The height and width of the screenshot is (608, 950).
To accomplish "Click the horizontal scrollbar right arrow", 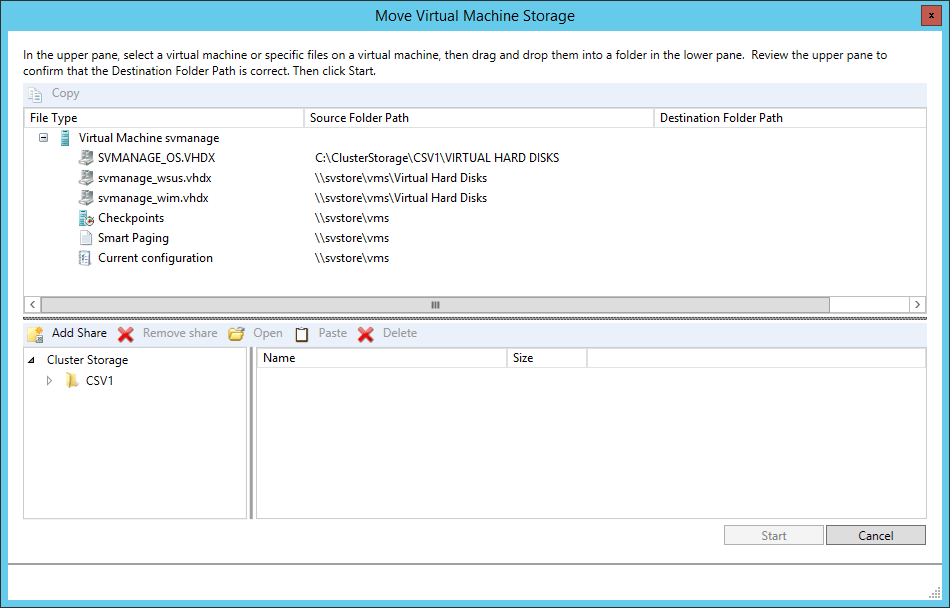I will tap(917, 305).
